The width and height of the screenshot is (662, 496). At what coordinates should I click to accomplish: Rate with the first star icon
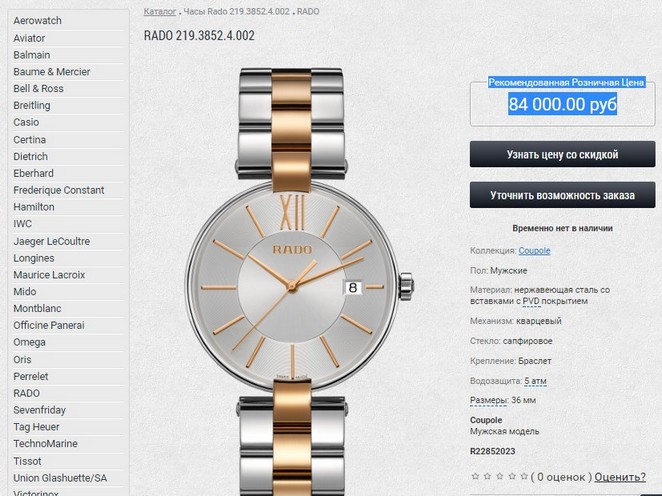coord(475,477)
